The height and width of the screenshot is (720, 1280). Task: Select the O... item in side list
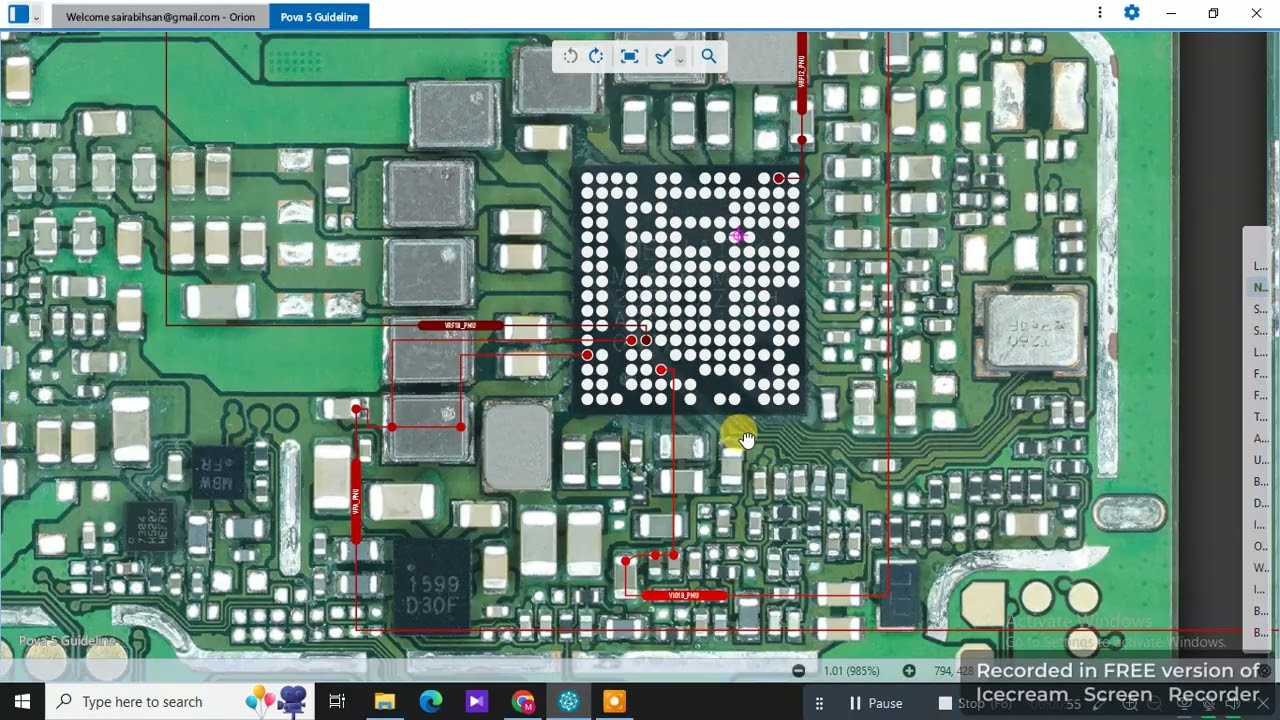(1260, 546)
